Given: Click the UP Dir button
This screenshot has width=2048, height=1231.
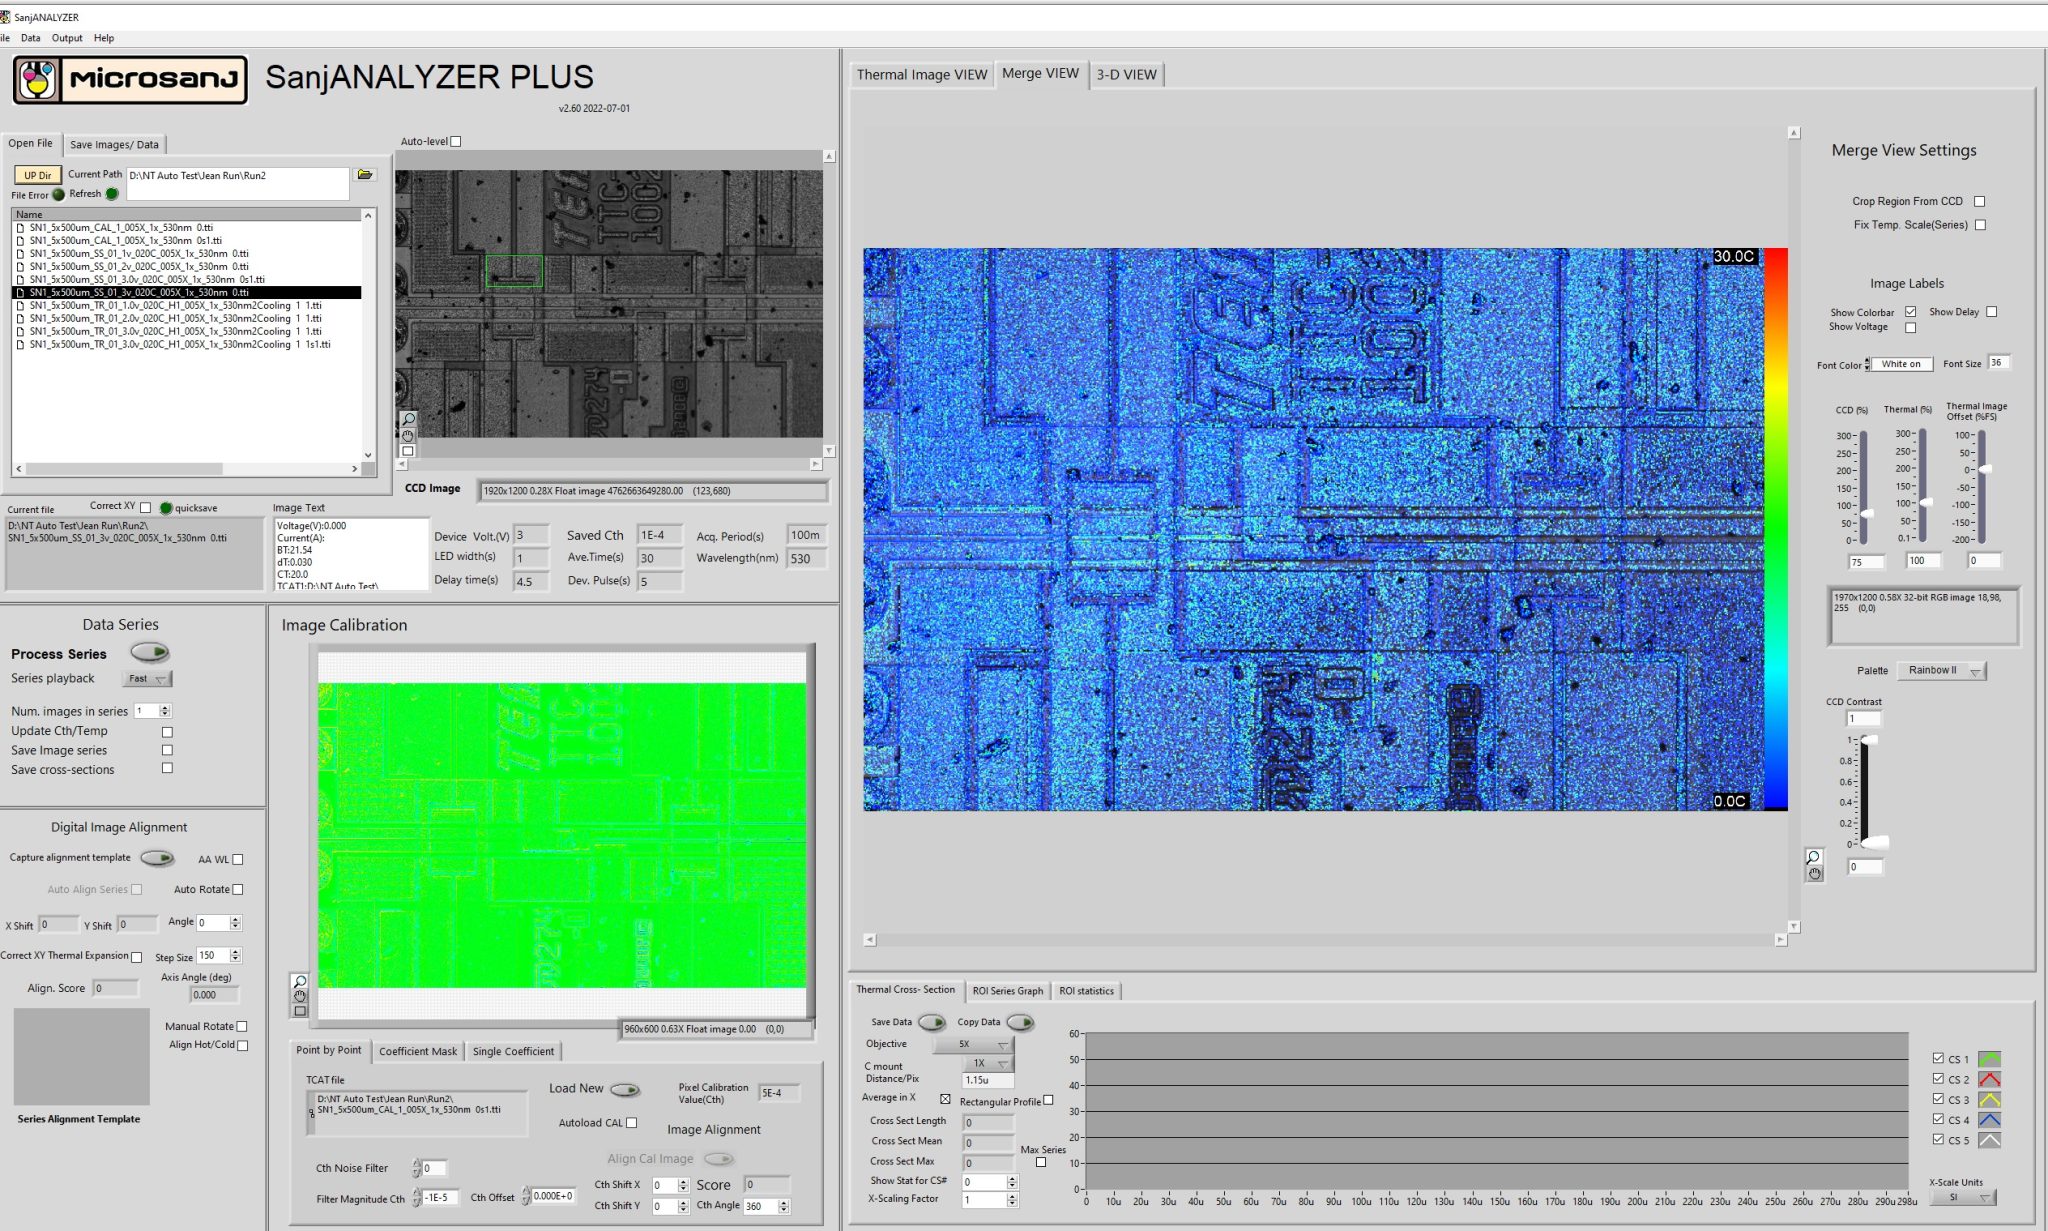Looking at the screenshot, I should click(38, 175).
